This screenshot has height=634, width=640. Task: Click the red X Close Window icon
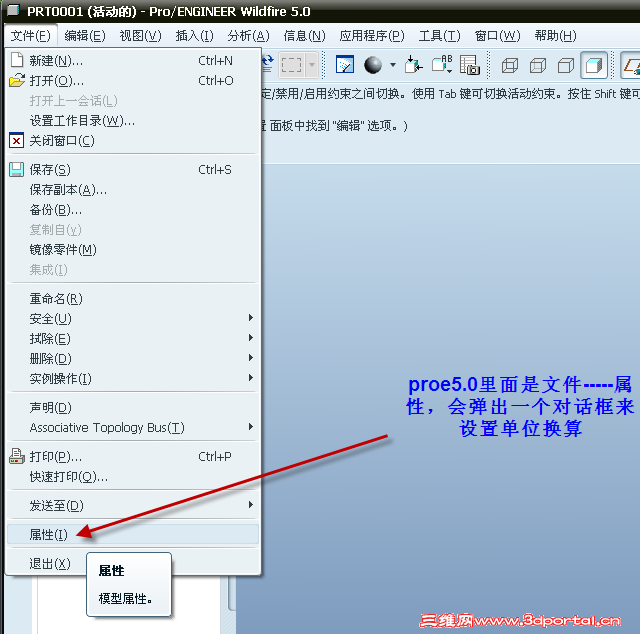(16, 141)
